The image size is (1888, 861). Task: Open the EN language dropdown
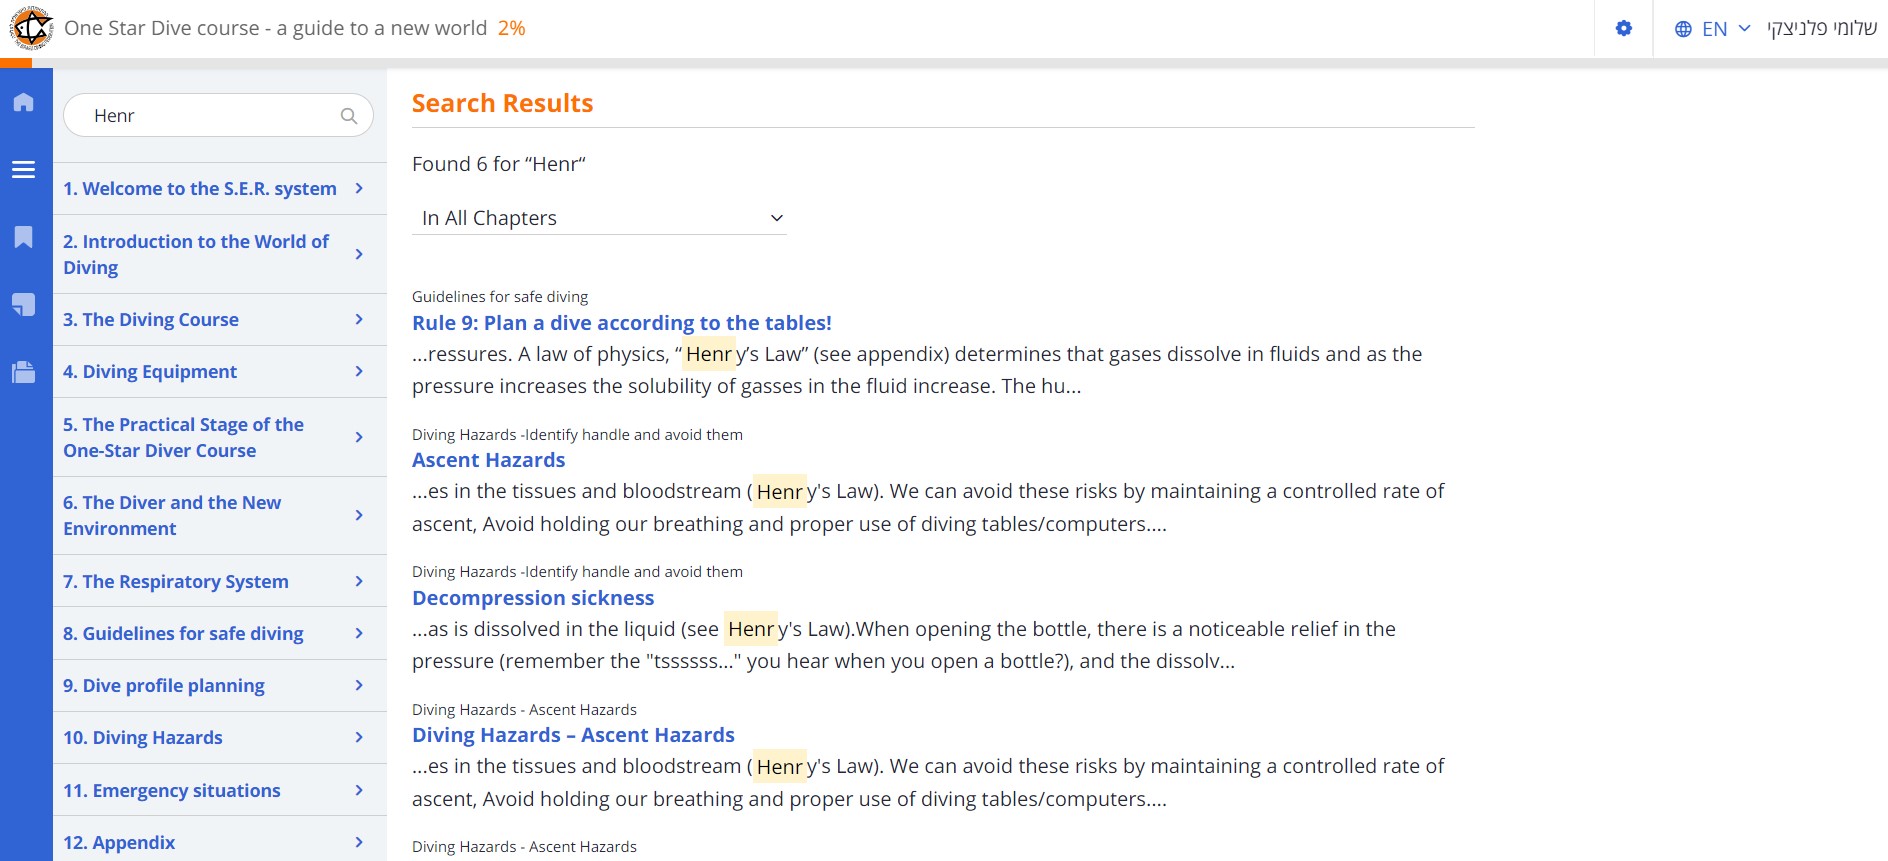tap(1713, 29)
